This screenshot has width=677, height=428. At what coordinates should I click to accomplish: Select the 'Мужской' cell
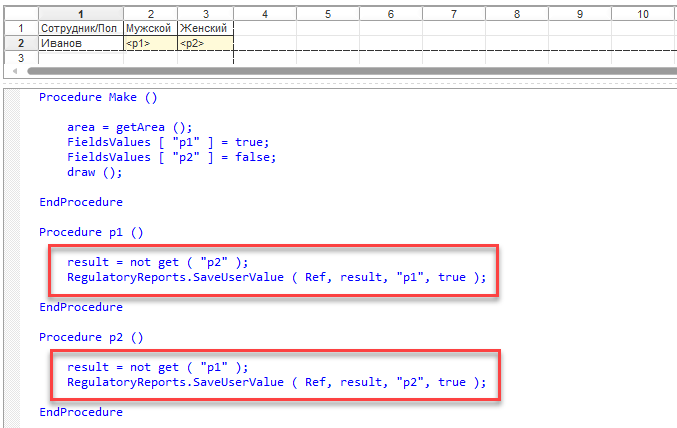[x=149, y=29]
